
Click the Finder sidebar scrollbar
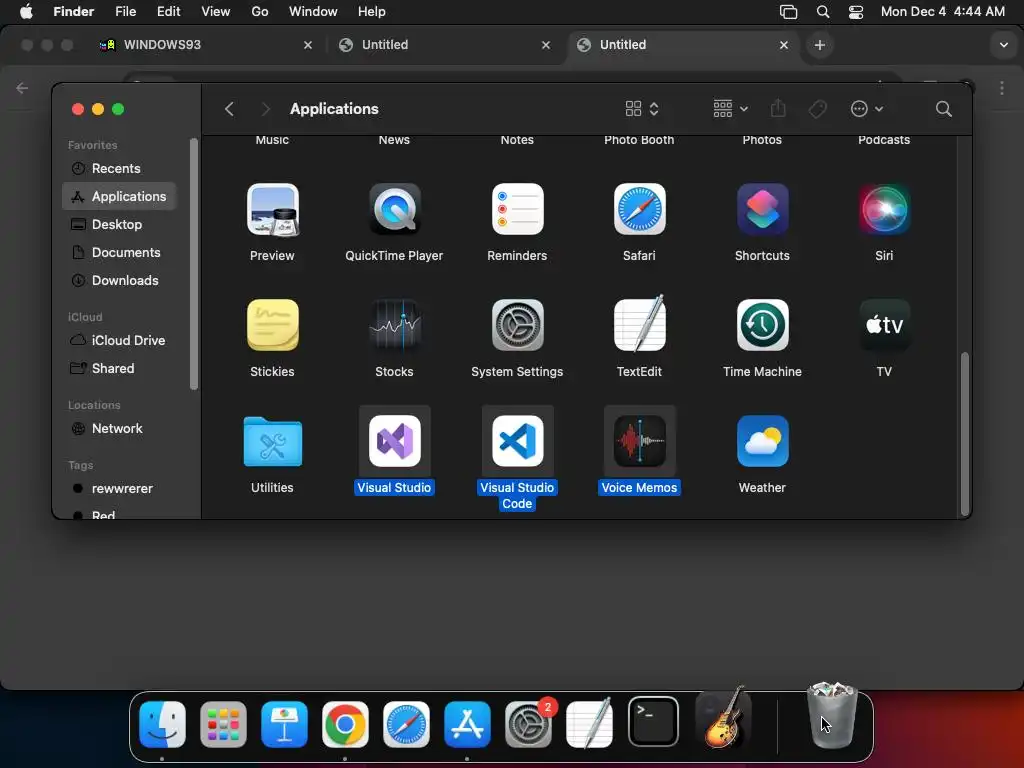click(x=193, y=264)
